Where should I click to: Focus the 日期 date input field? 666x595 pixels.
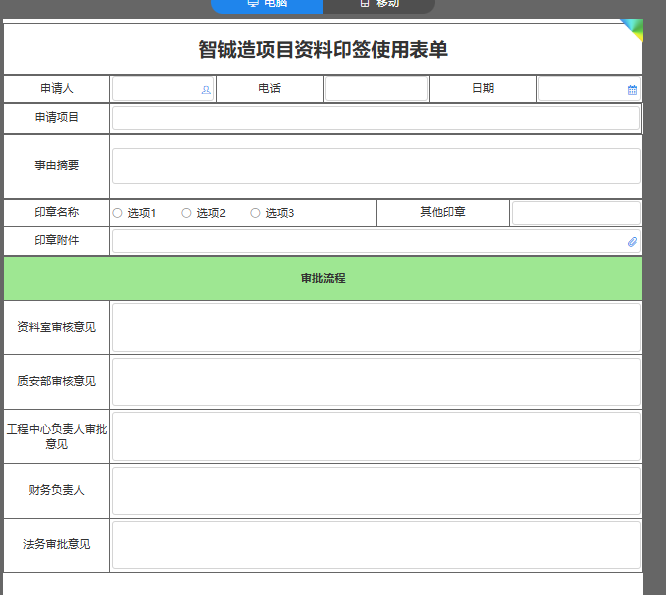click(589, 89)
